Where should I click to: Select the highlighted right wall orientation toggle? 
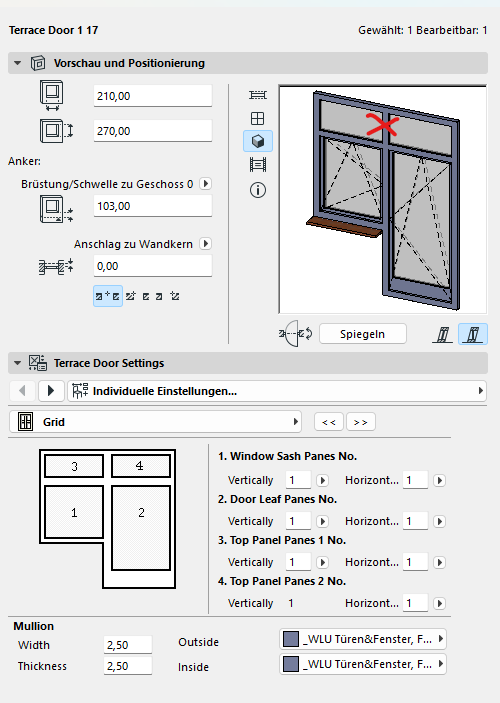473,334
